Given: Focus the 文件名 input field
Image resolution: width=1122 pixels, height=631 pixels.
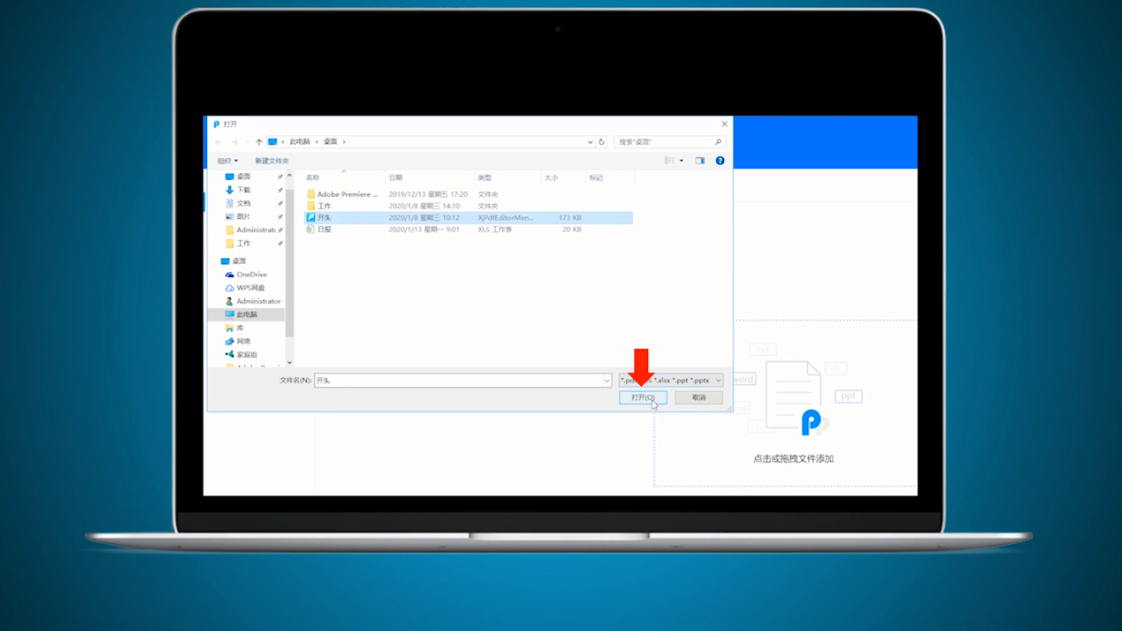Looking at the screenshot, I should pyautogui.click(x=463, y=381).
